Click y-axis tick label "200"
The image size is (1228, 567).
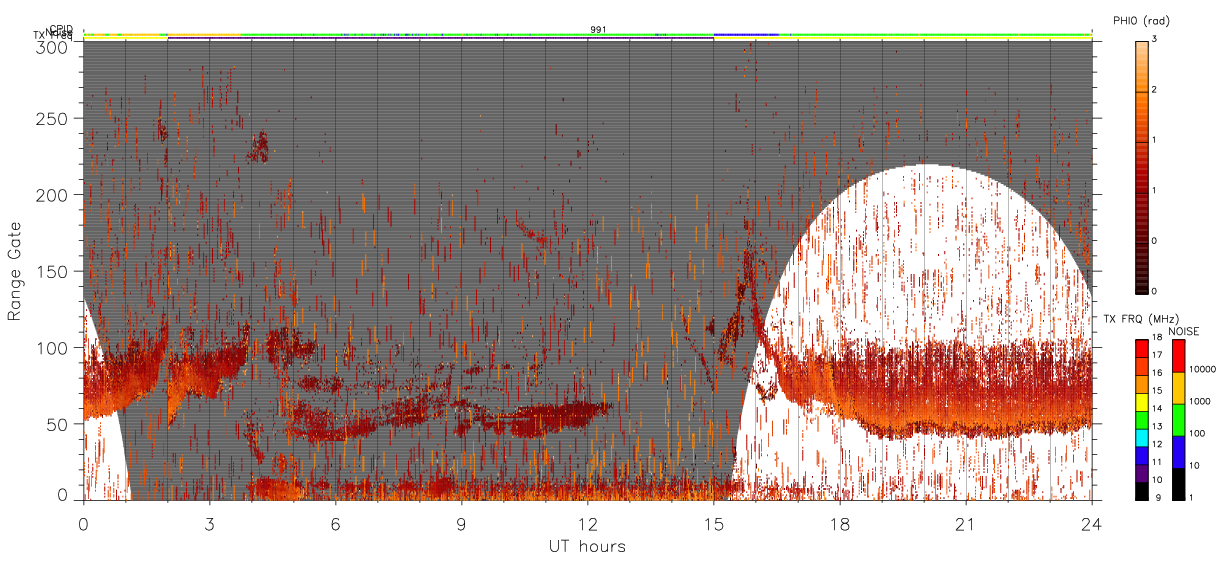coord(53,195)
